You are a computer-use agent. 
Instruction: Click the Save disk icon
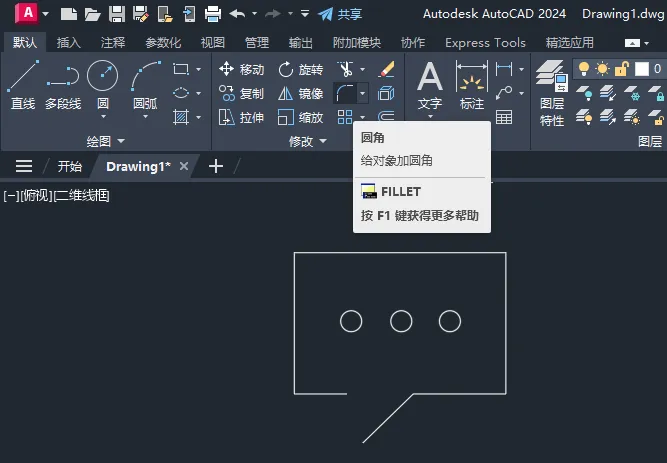(117, 14)
